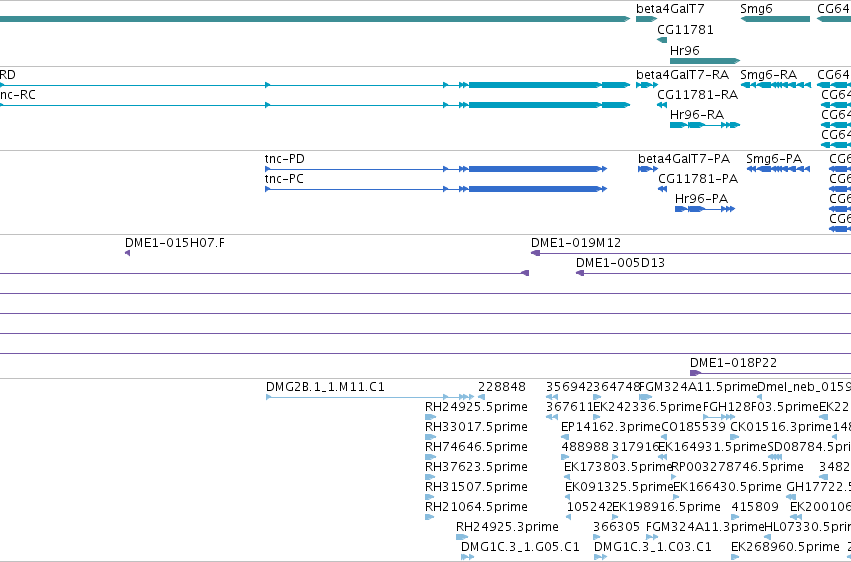Select EST label 228848
The image size is (851, 562).
[502, 387]
